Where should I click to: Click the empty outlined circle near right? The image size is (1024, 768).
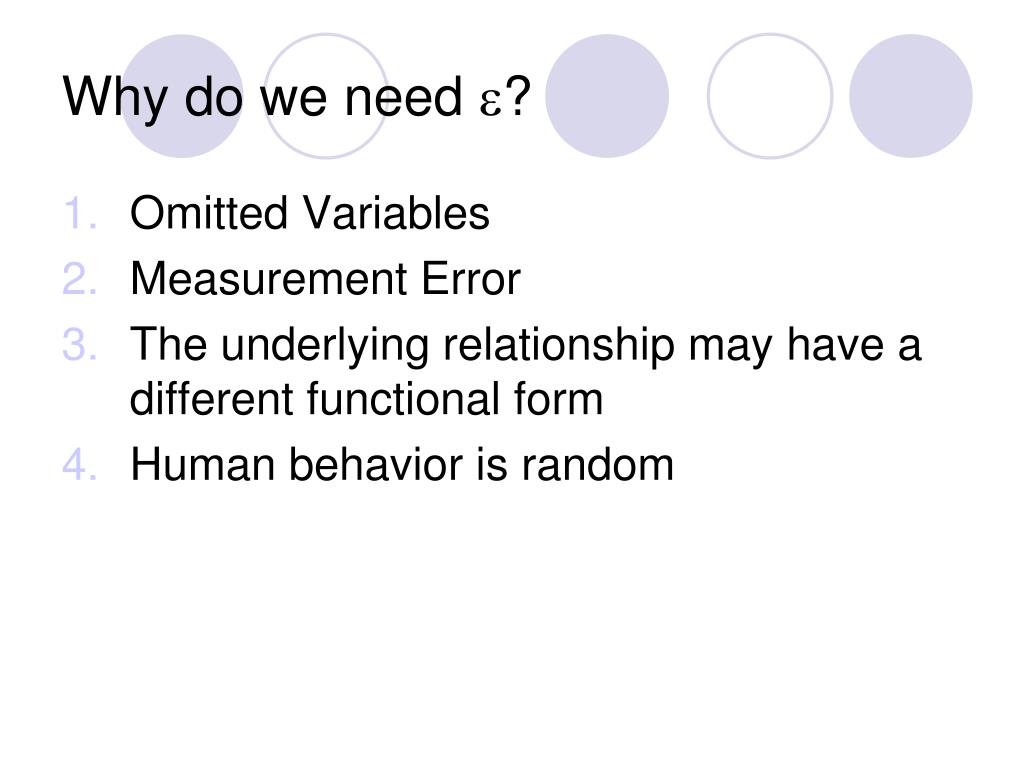(x=770, y=96)
